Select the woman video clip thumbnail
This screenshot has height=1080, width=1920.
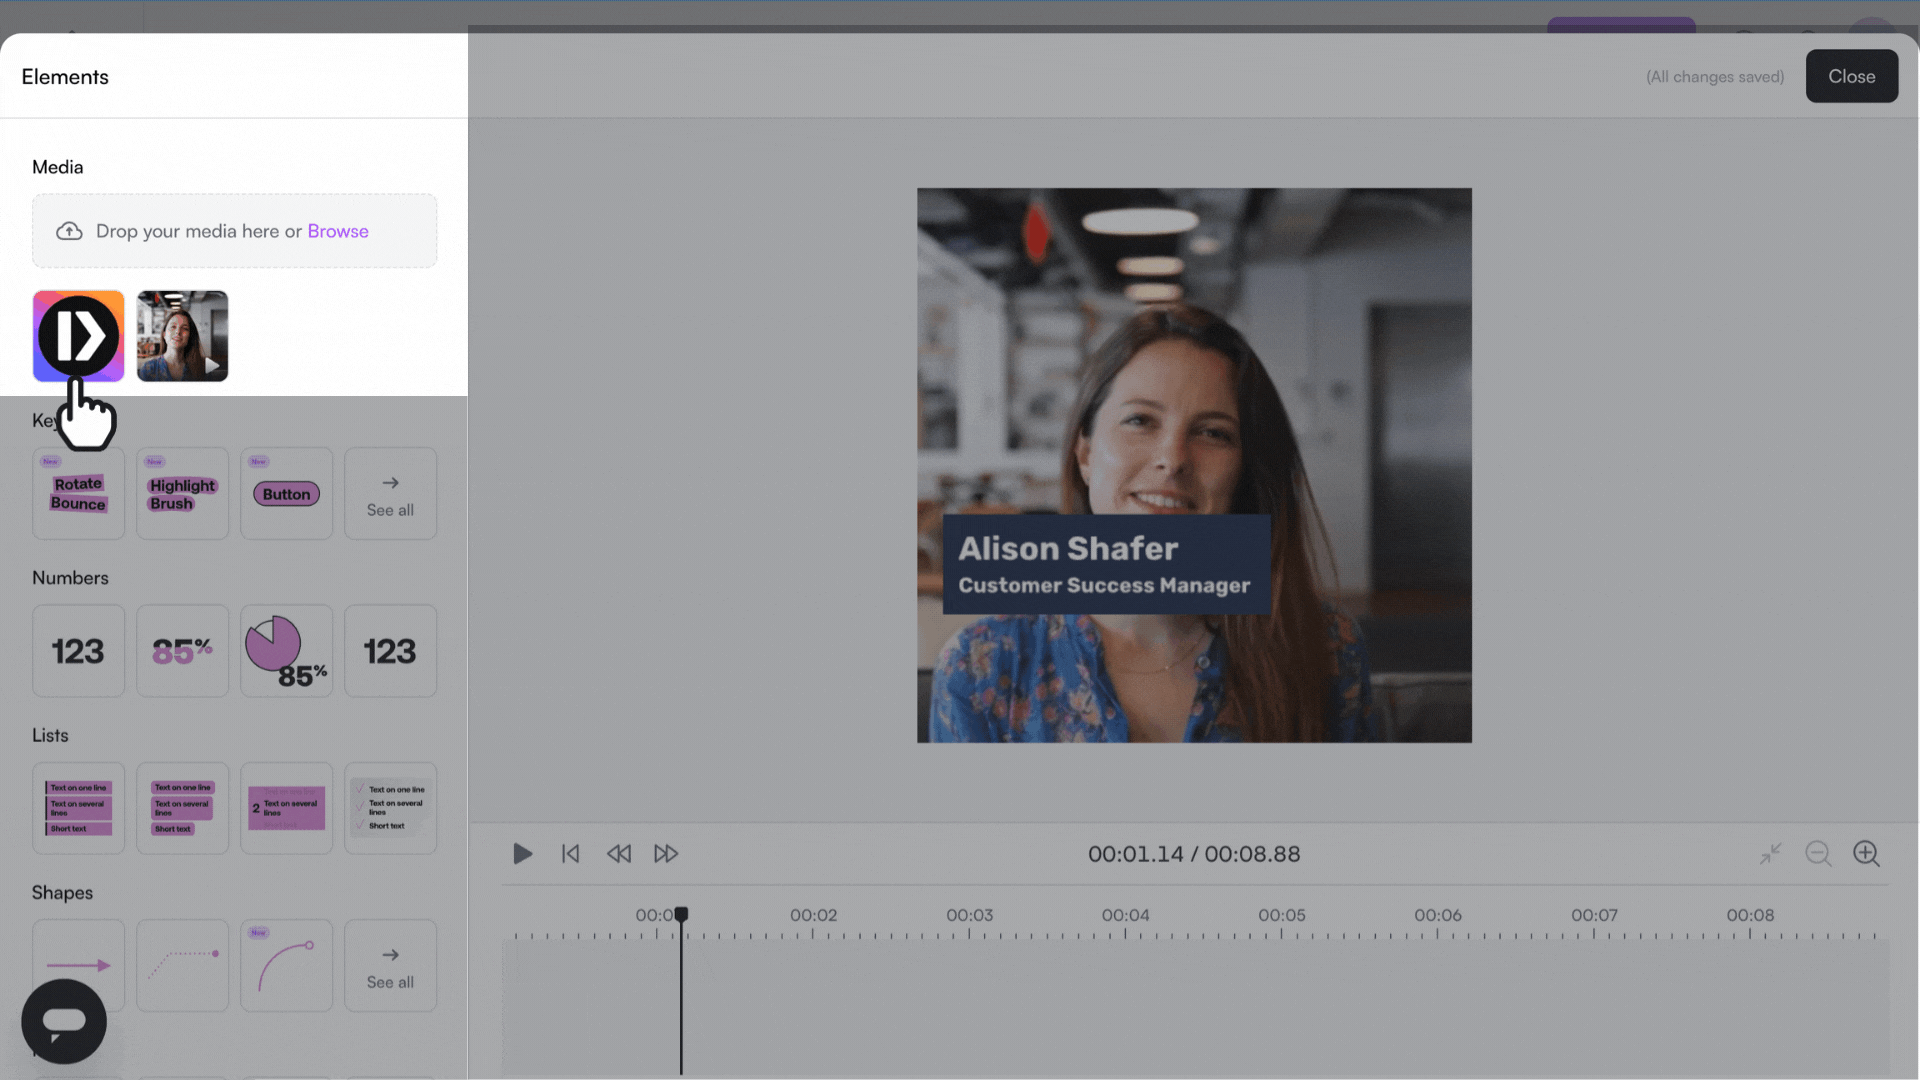coord(182,336)
